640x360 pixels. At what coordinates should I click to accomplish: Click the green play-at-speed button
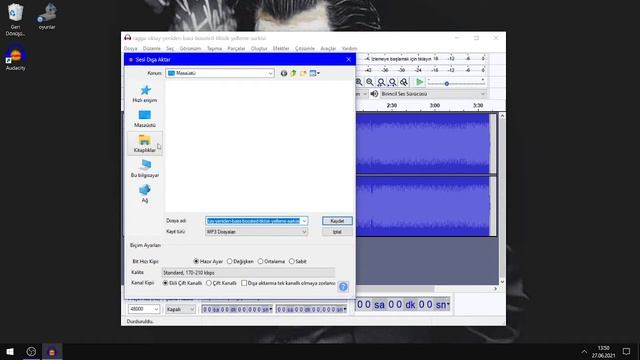tap(419, 82)
